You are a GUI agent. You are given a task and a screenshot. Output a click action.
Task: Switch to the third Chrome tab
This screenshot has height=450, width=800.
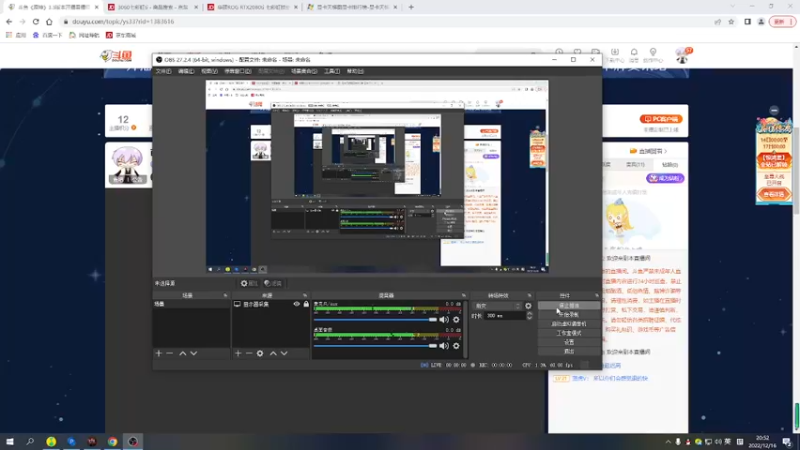[253, 7]
